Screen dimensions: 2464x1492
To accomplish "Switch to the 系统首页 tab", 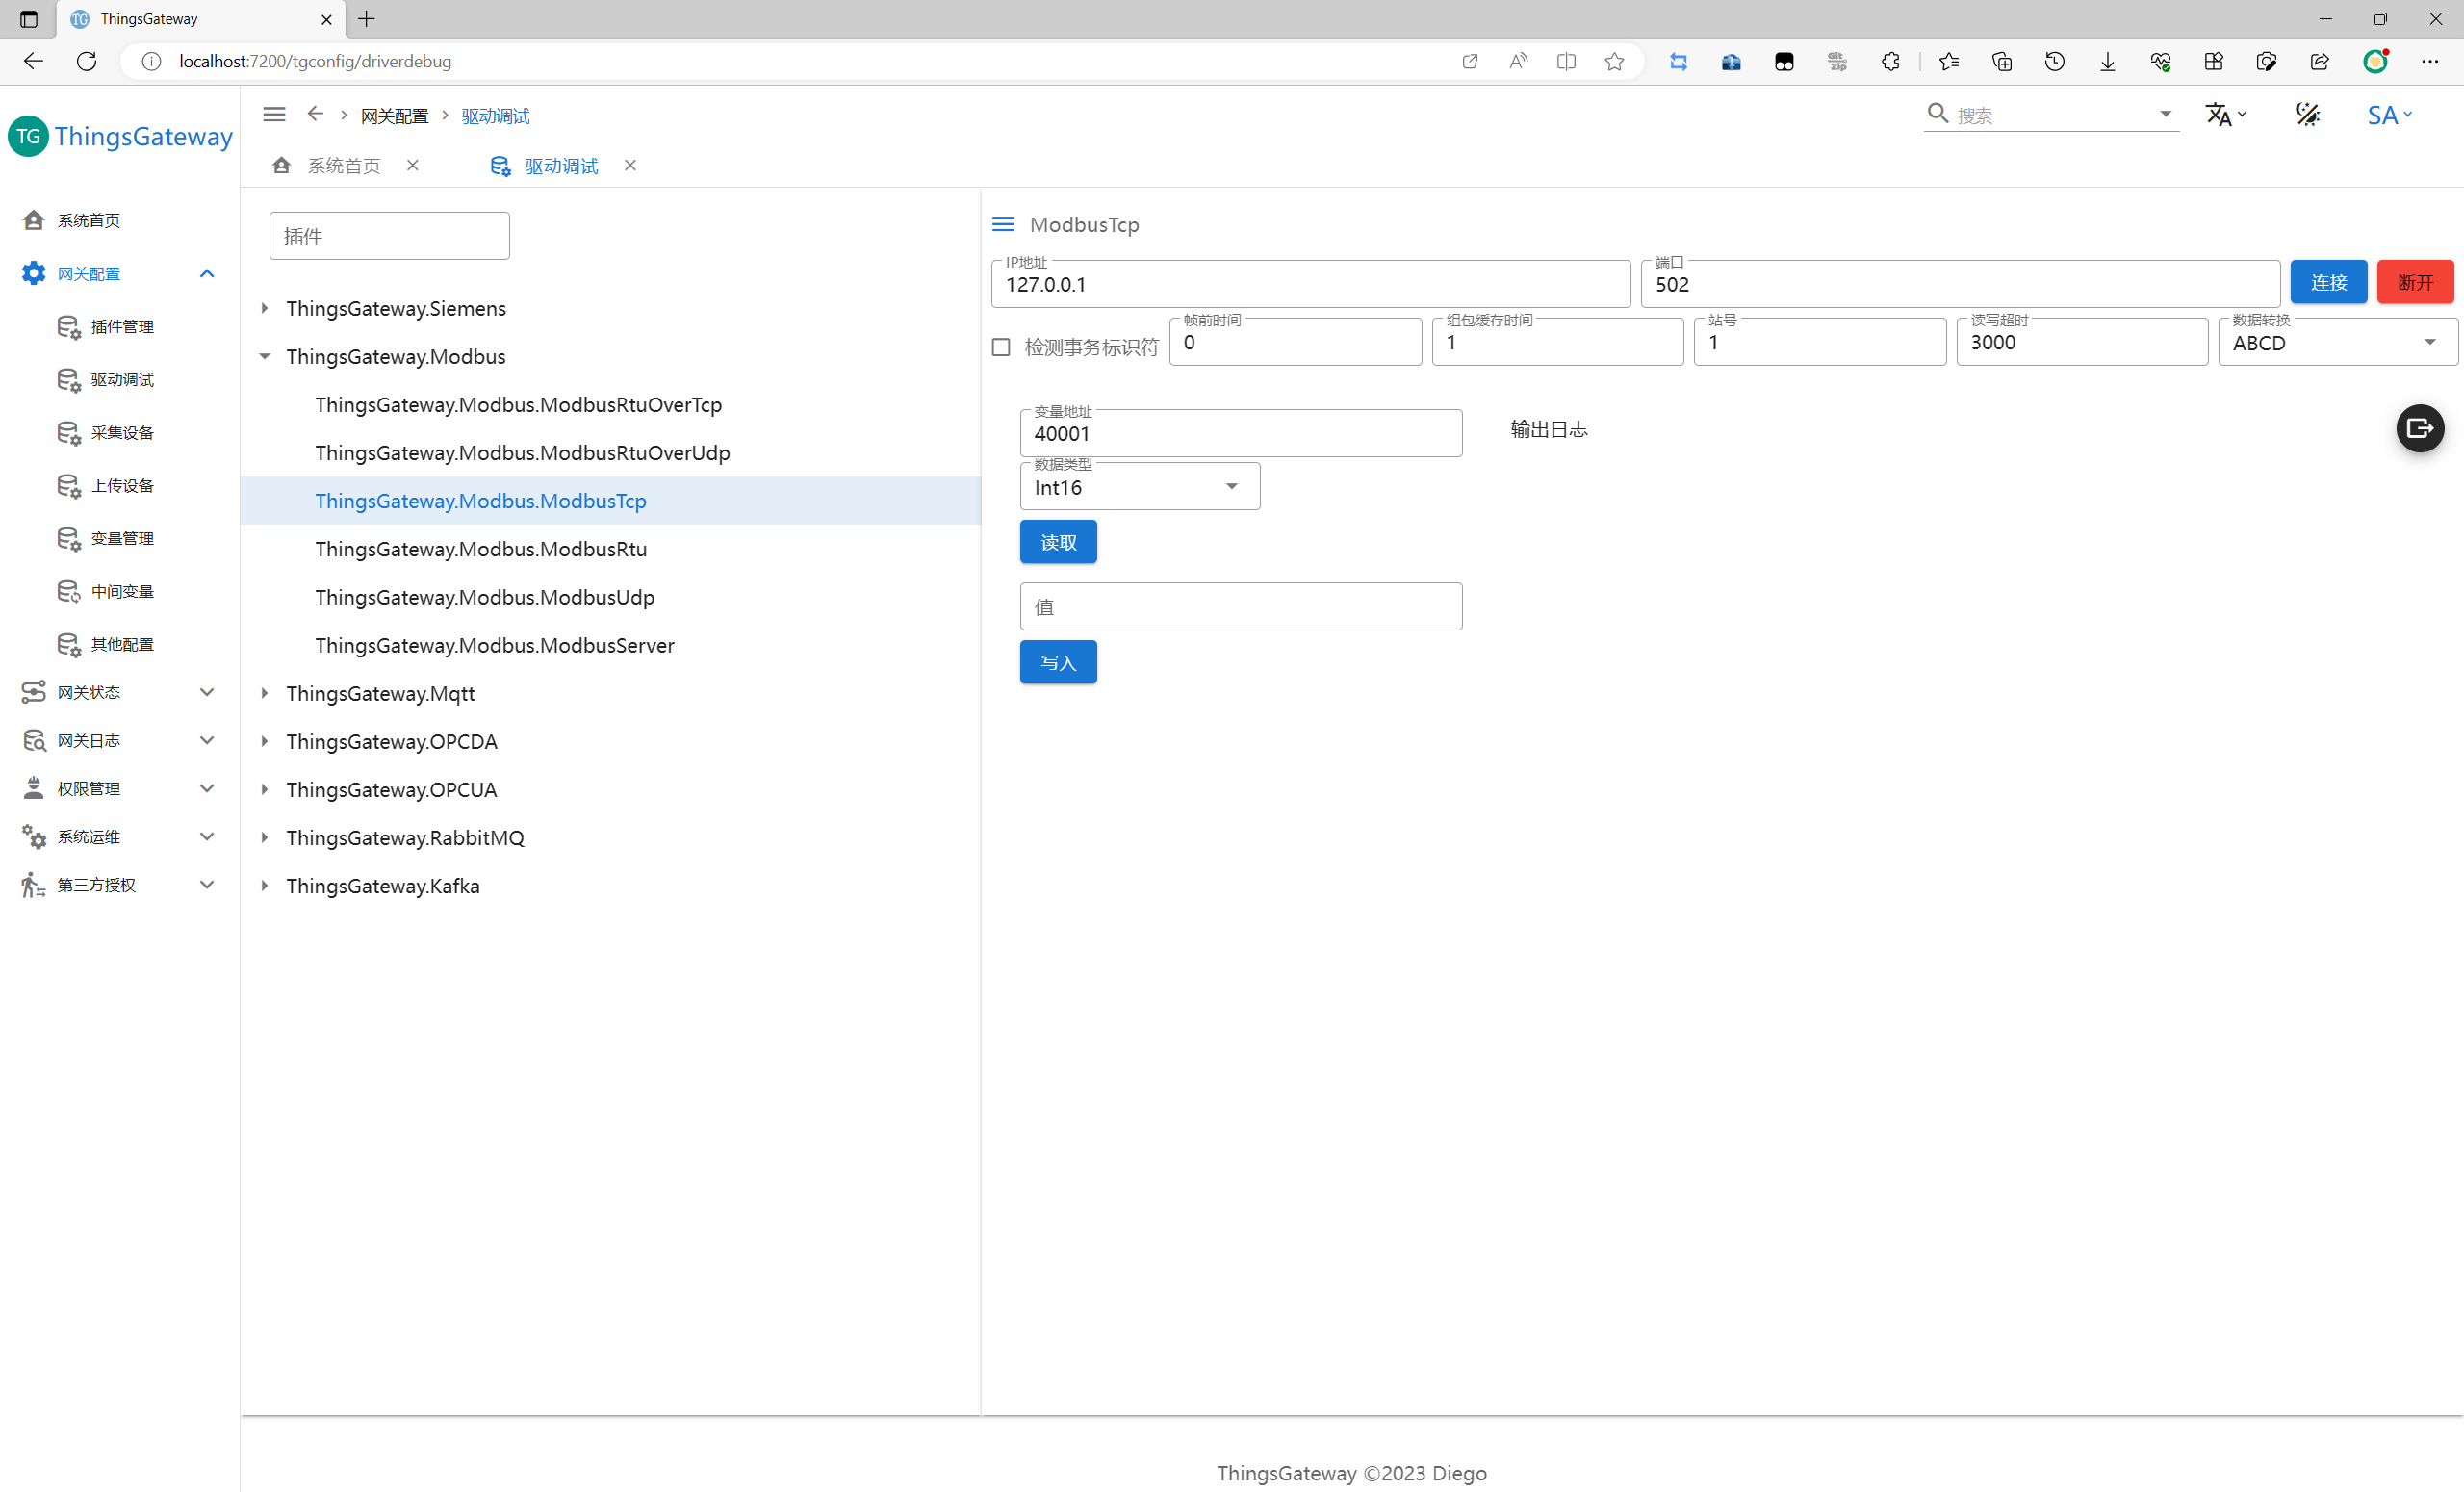I will (x=342, y=166).
